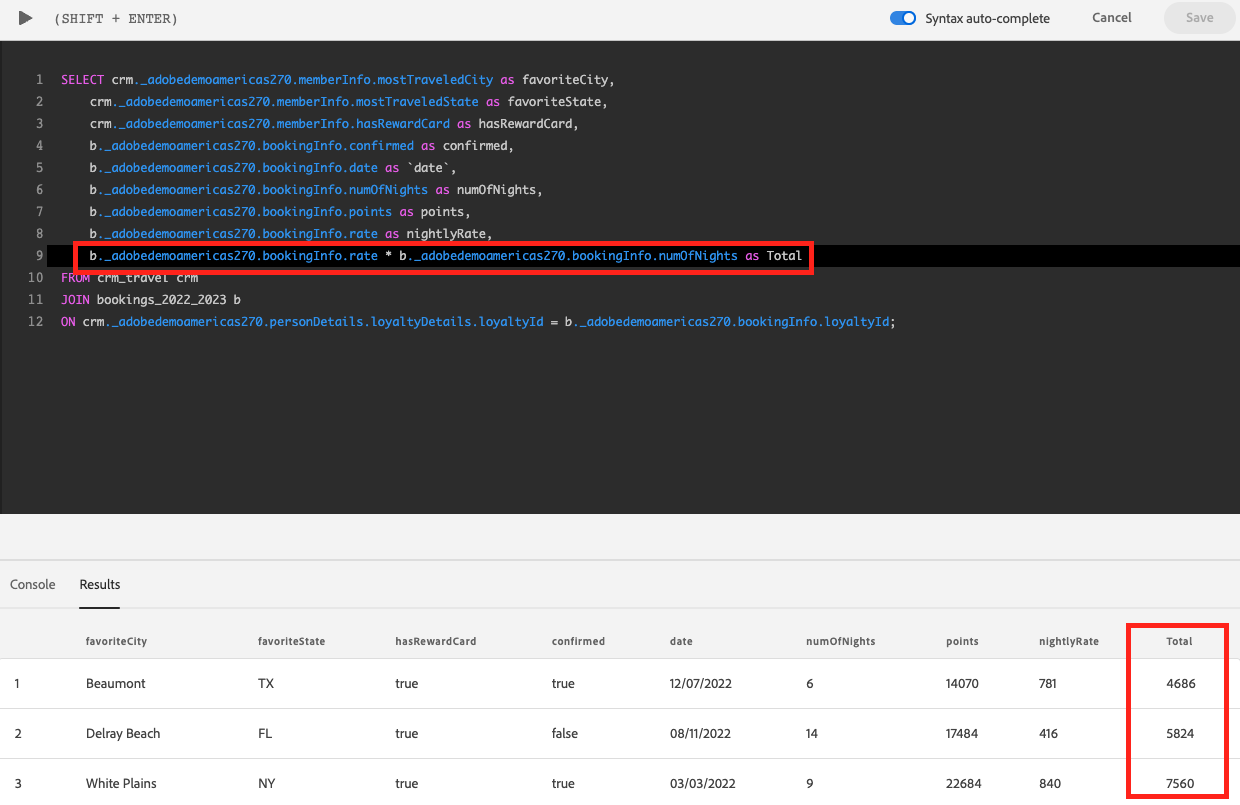Image resolution: width=1240 pixels, height=805 pixels.
Task: Select the Beaumont cell
Action: click(116, 684)
